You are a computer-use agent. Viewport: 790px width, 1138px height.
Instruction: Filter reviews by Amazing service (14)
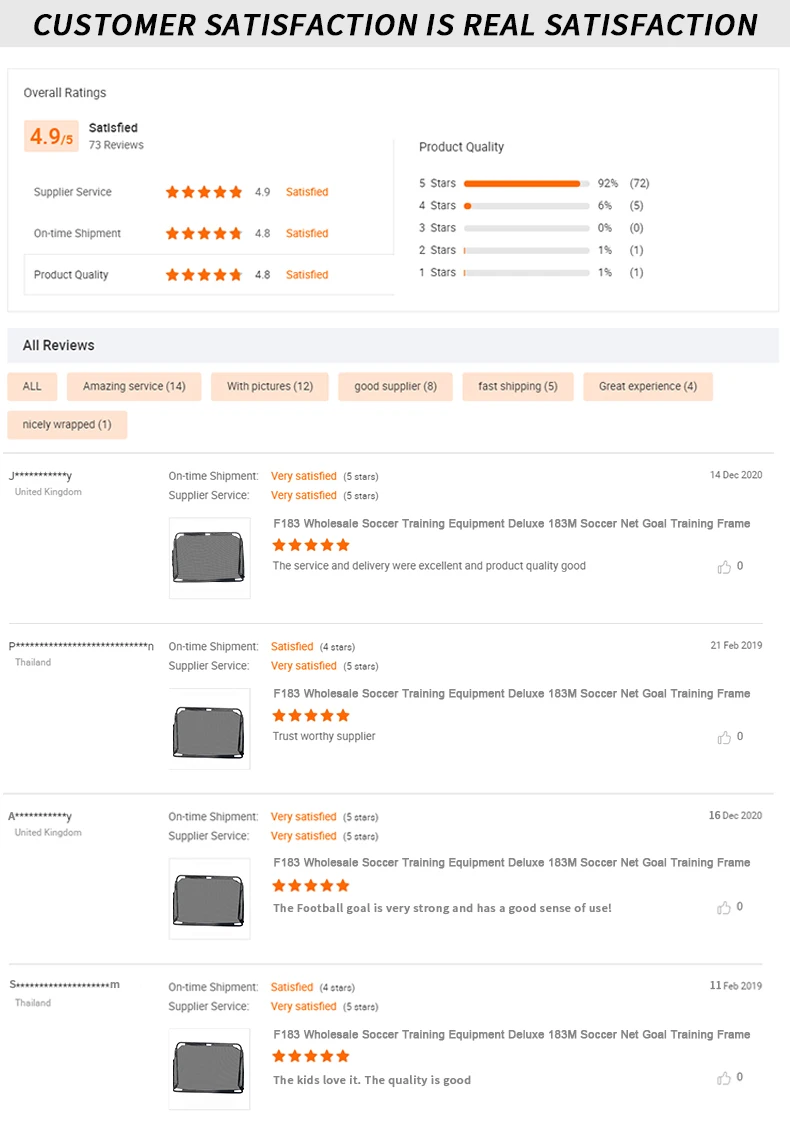[x=134, y=387]
